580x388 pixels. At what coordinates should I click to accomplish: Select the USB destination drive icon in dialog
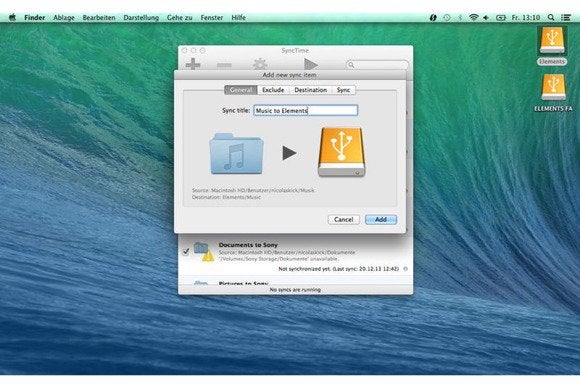[x=341, y=152]
